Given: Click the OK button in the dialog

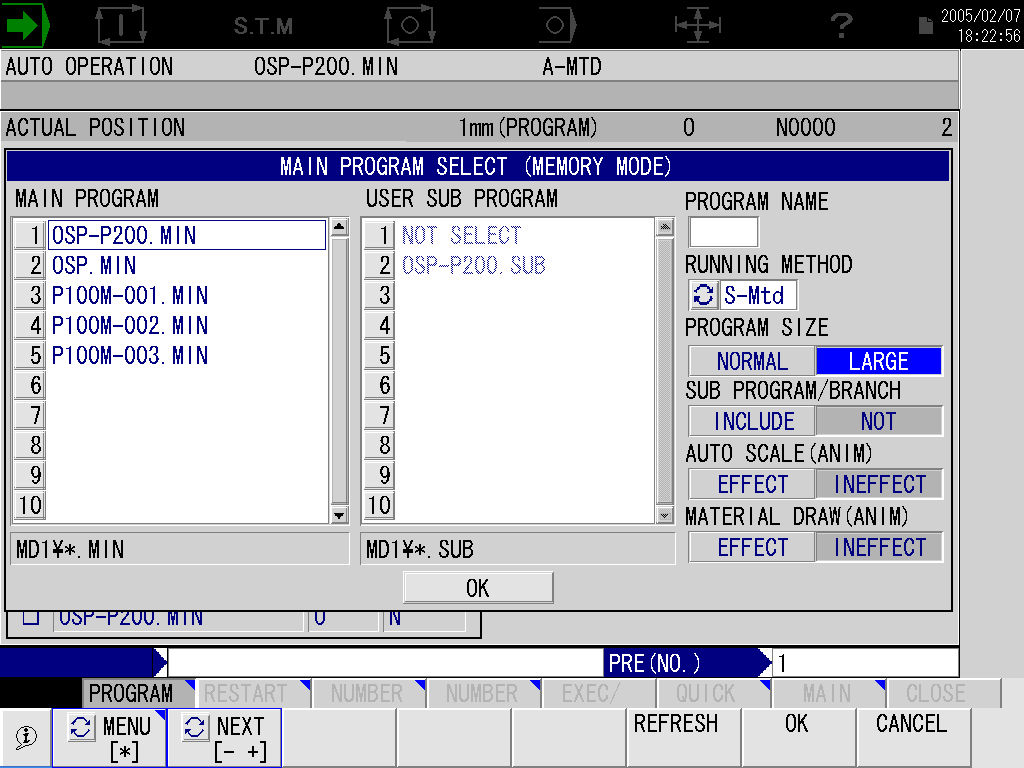Looking at the screenshot, I should [x=478, y=588].
